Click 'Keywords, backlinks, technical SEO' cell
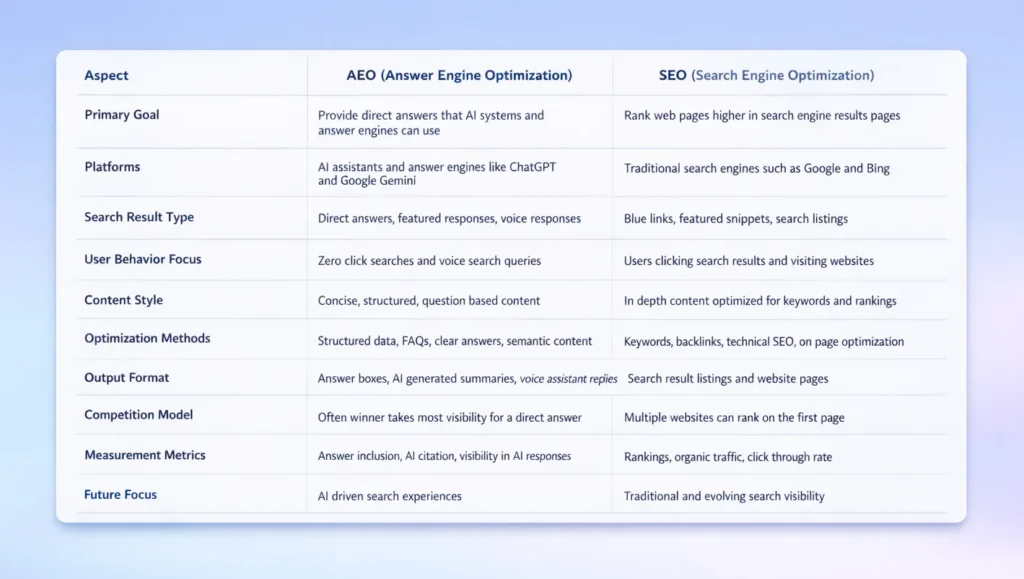Screen dimensions: 1024x579 764,341
